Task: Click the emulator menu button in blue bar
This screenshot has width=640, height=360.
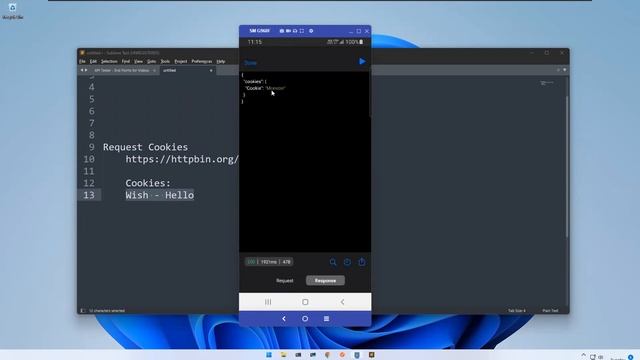Action: (x=326, y=318)
